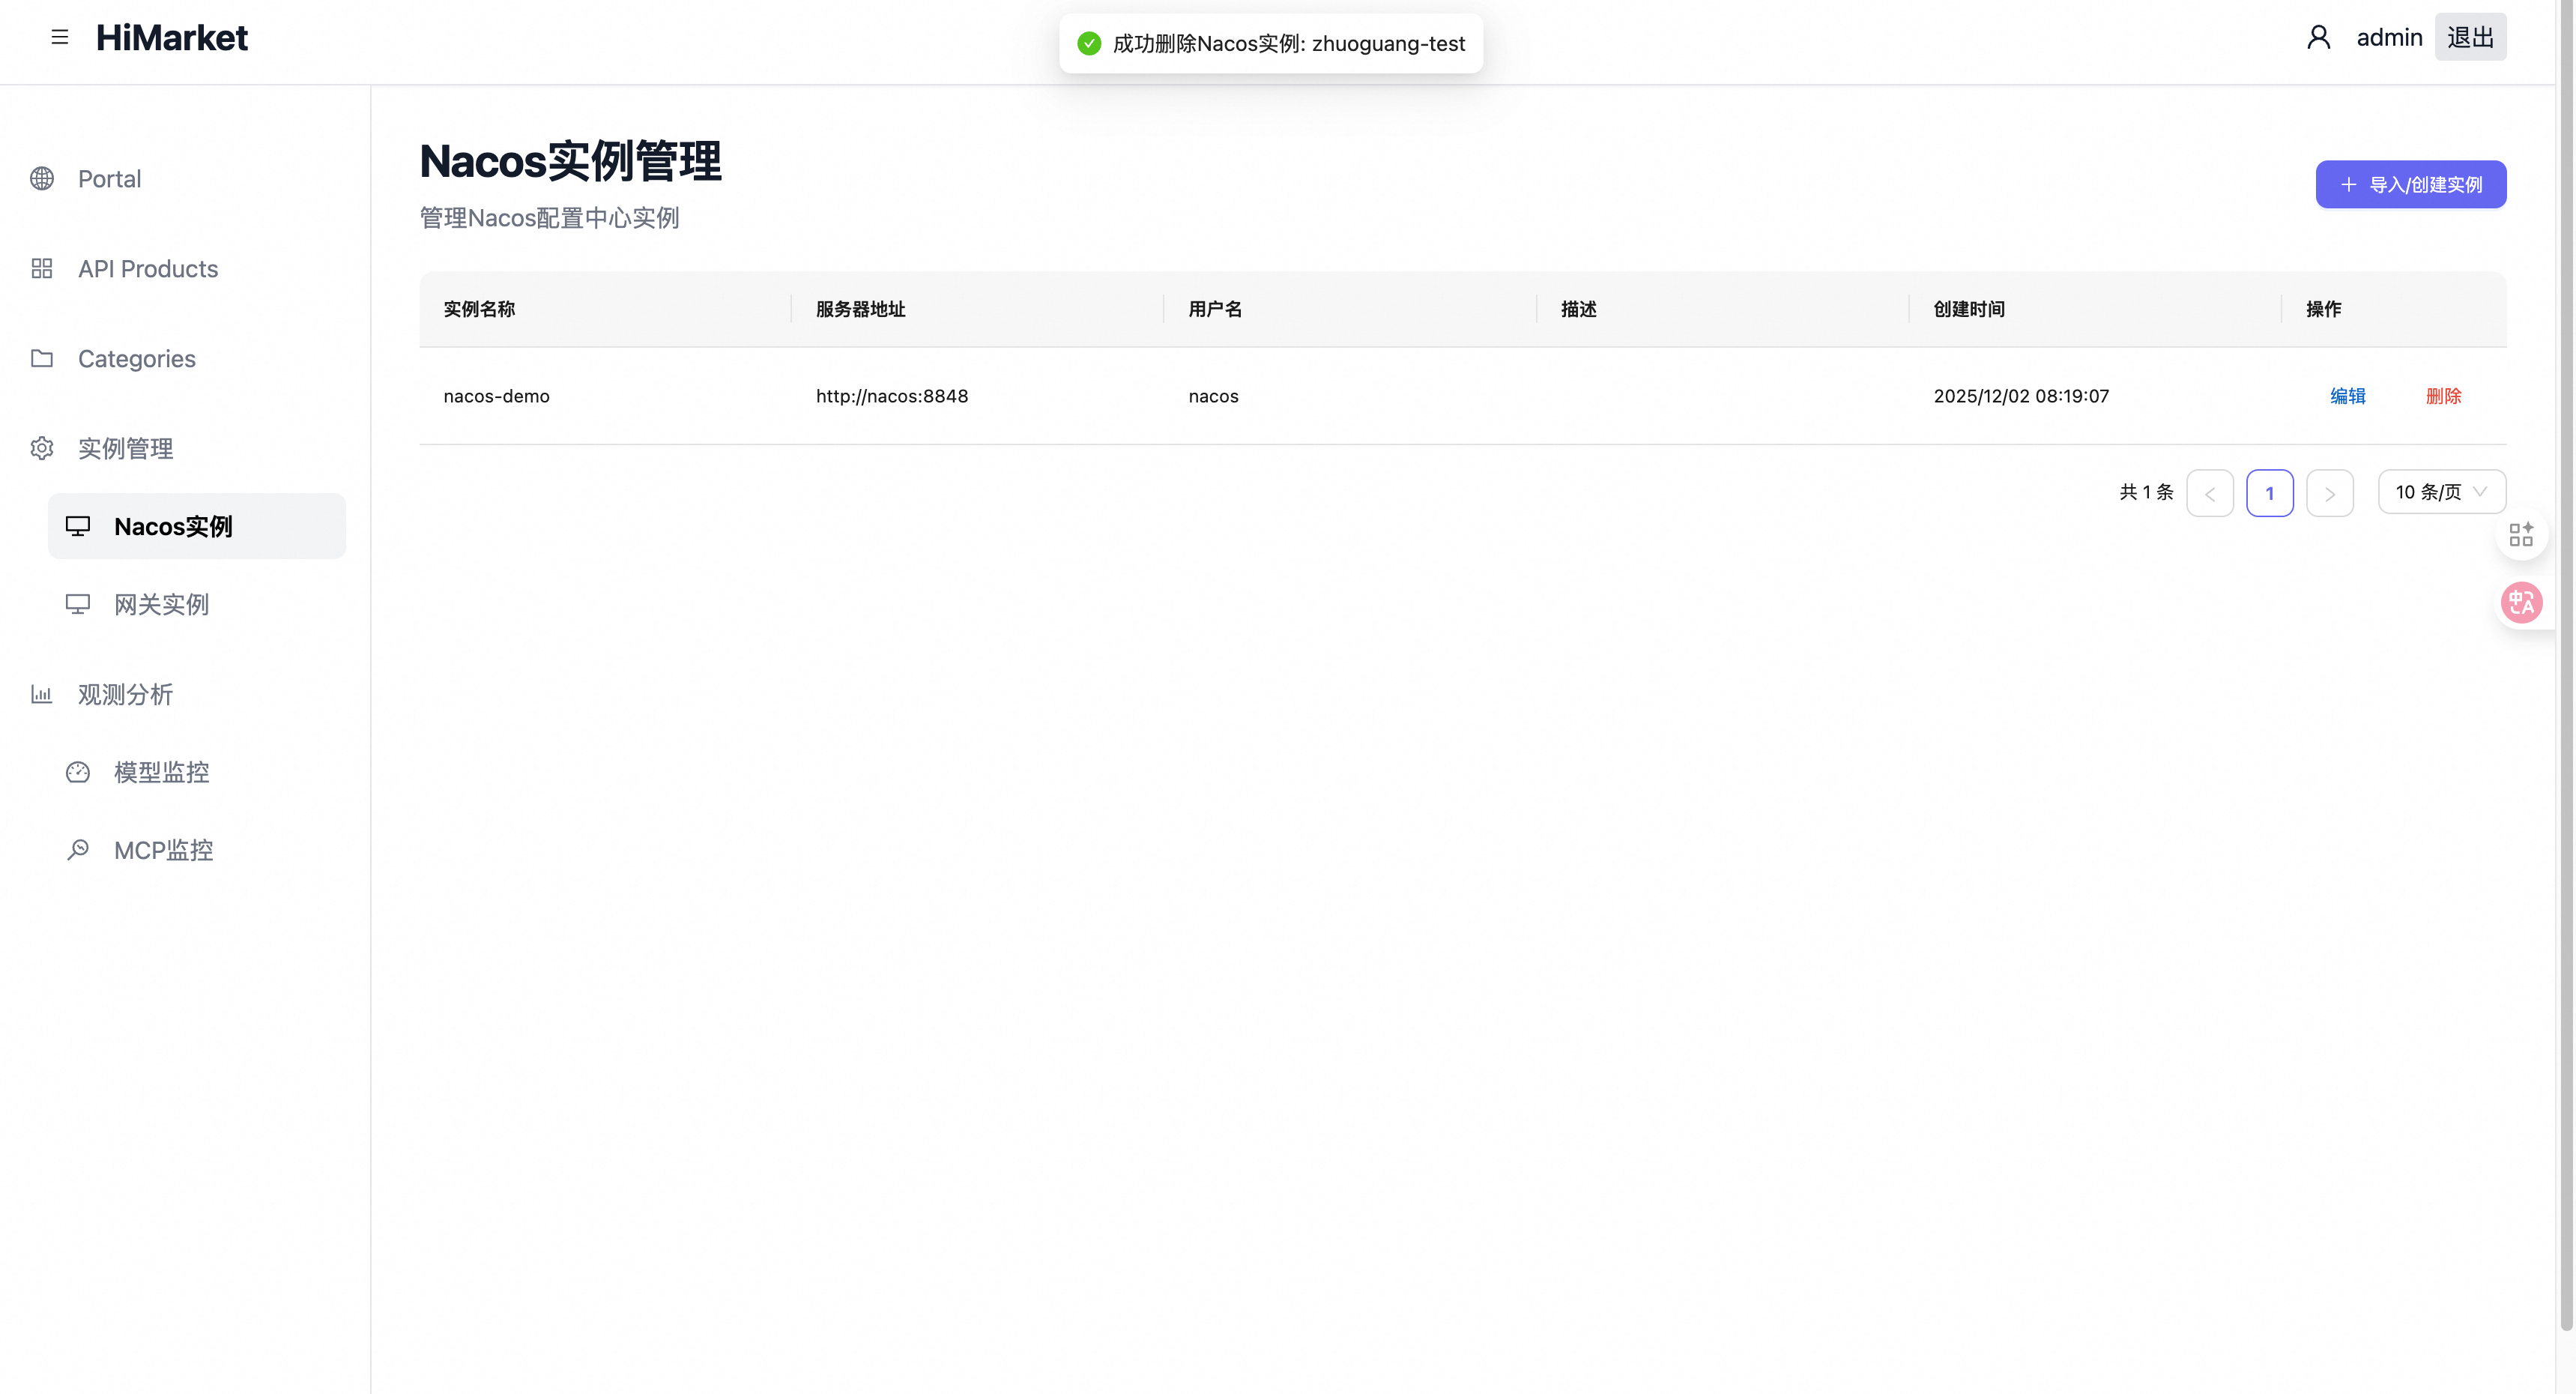Screen dimensions: 2576x1394
Task: Open the 网关实例 menu item
Action: coord(162,604)
